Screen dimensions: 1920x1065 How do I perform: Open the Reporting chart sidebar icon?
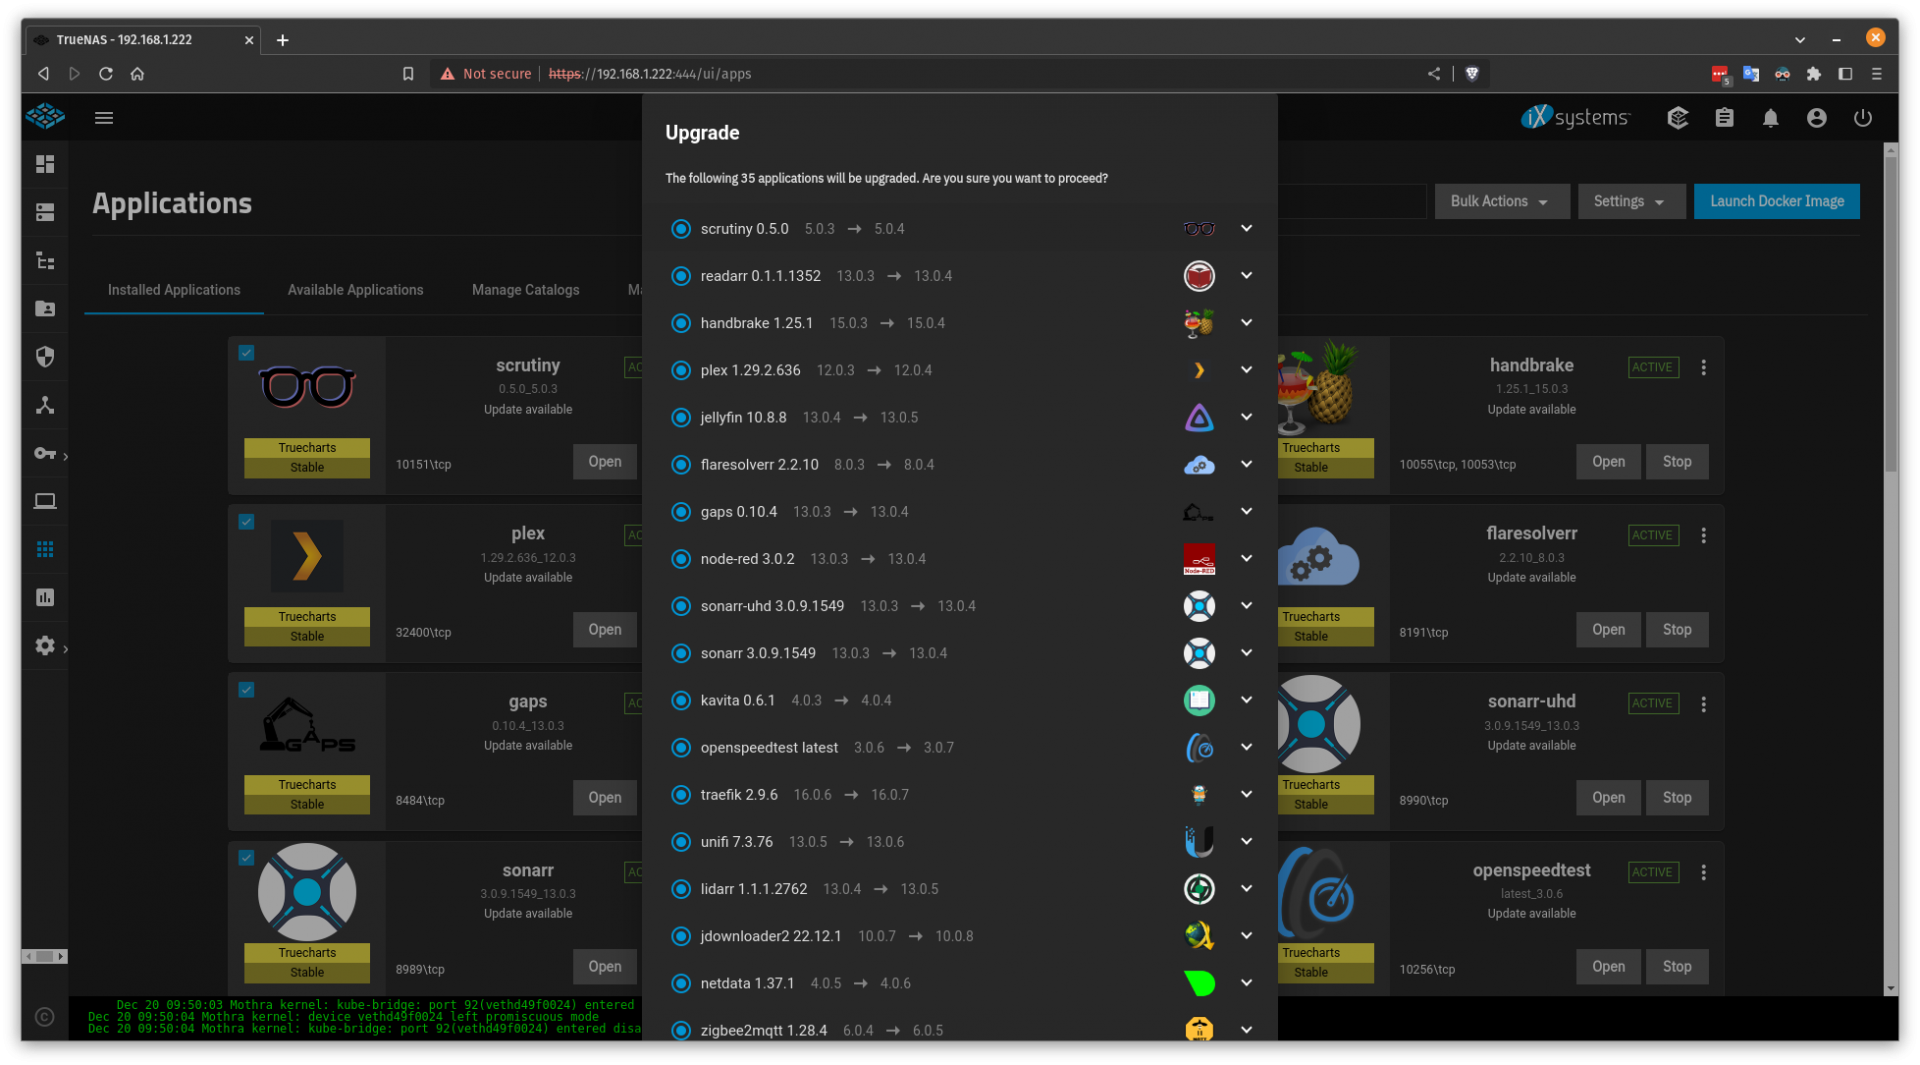(x=45, y=597)
